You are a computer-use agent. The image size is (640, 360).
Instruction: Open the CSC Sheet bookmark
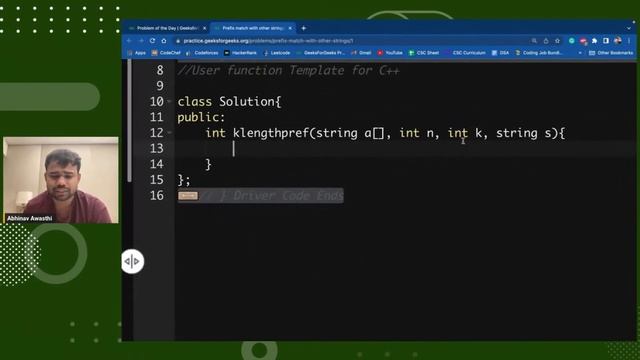424,53
